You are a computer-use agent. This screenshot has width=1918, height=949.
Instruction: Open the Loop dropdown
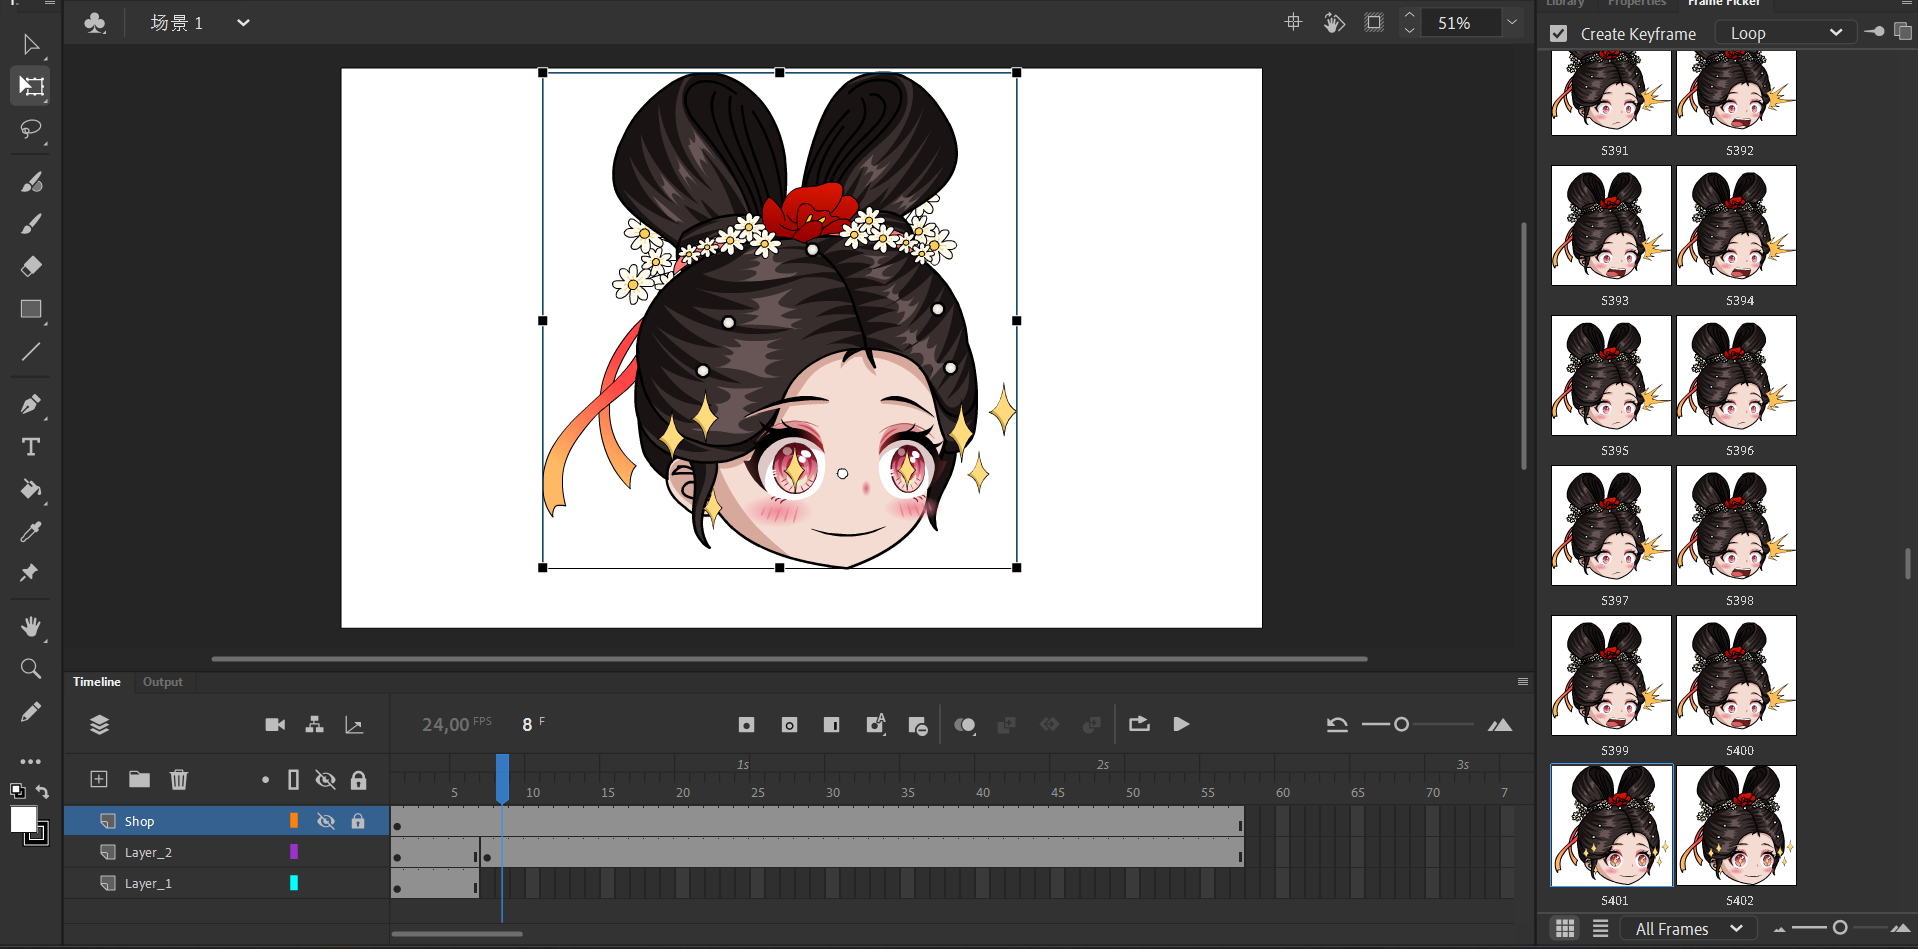coord(1785,33)
